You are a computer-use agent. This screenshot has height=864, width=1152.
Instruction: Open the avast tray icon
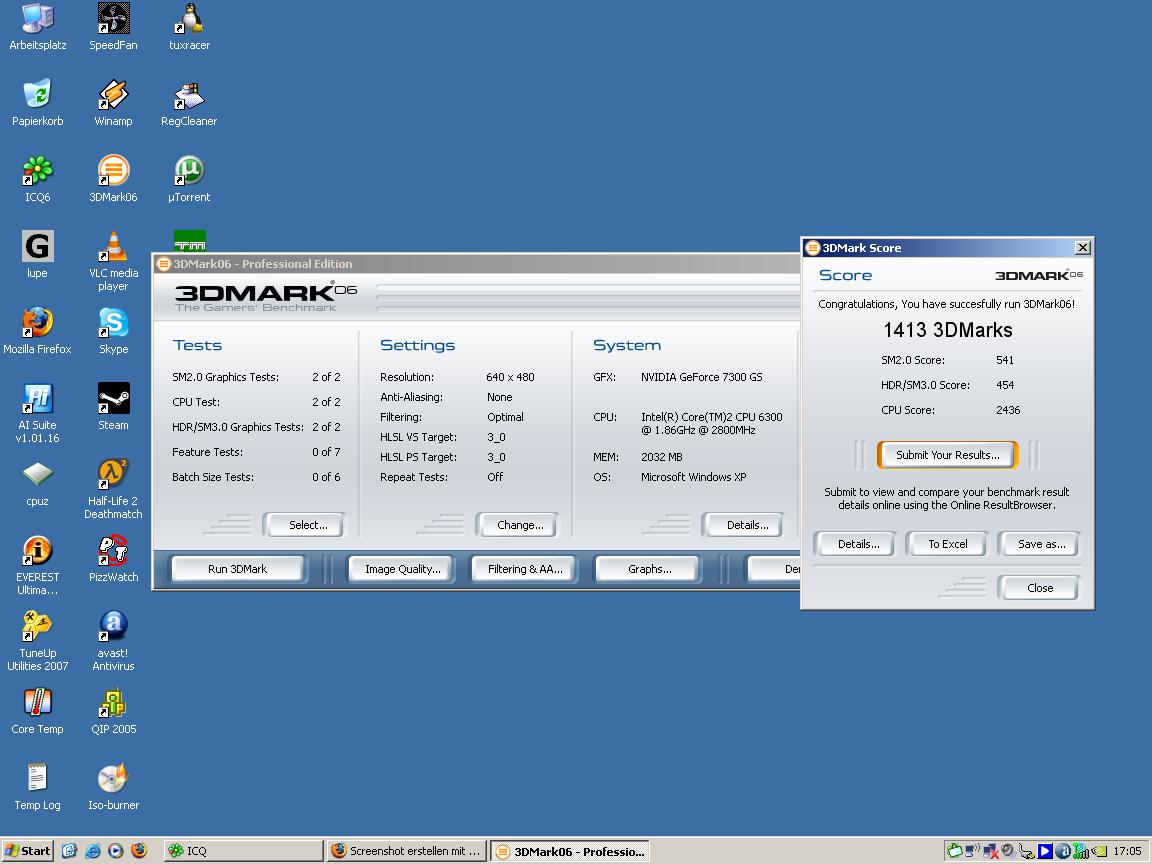1062,851
